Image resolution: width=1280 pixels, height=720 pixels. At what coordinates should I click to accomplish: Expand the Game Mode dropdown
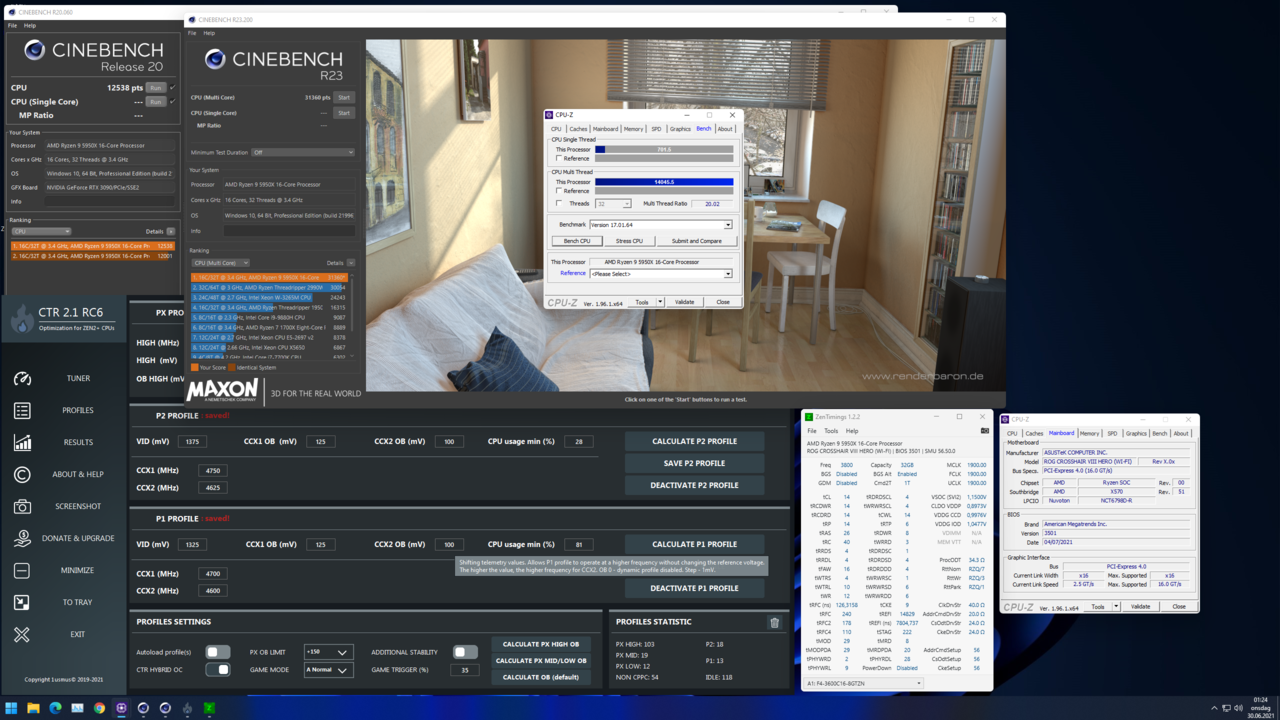coord(328,670)
